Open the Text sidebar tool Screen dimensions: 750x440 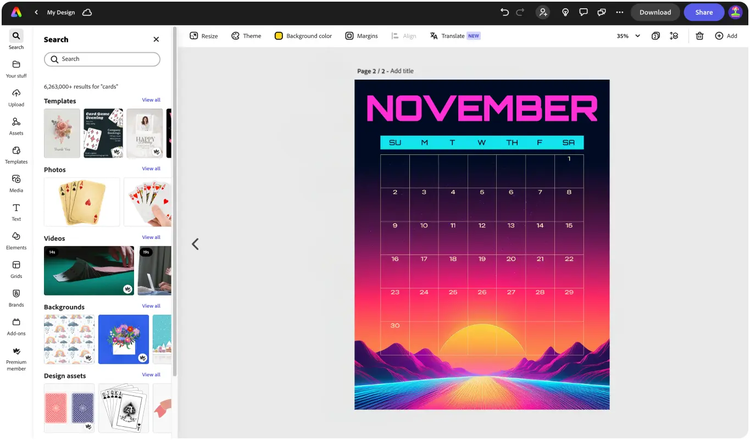[16, 212]
